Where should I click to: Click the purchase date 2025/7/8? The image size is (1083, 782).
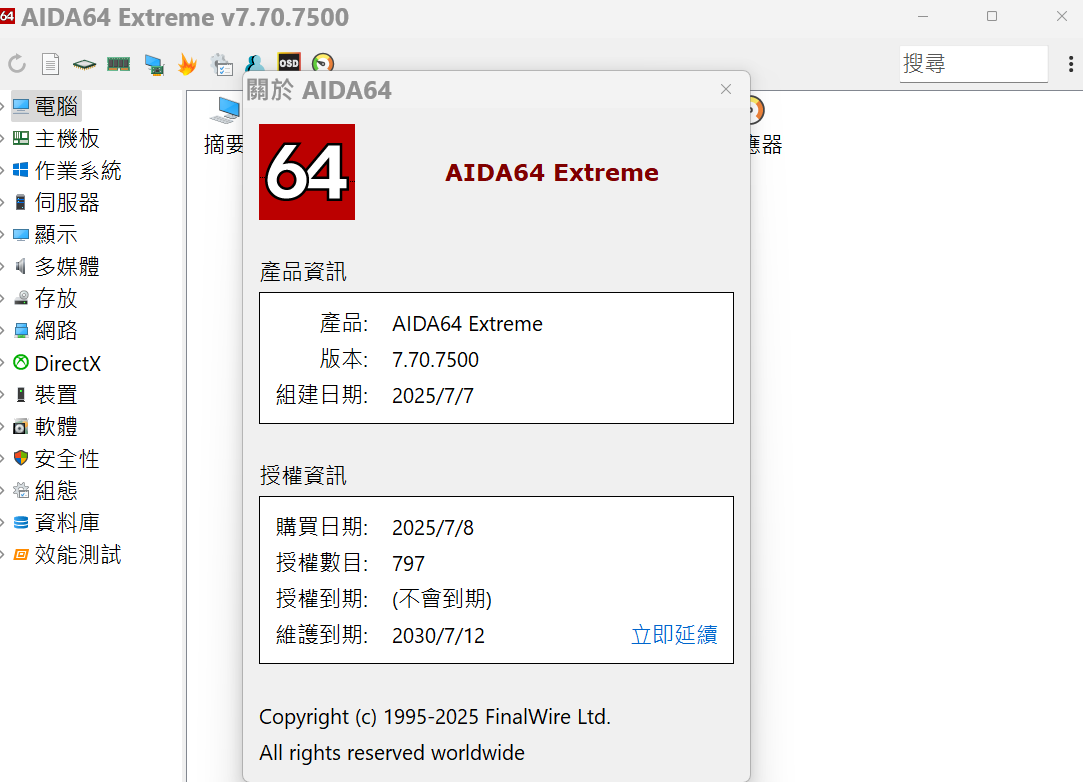[x=432, y=527]
